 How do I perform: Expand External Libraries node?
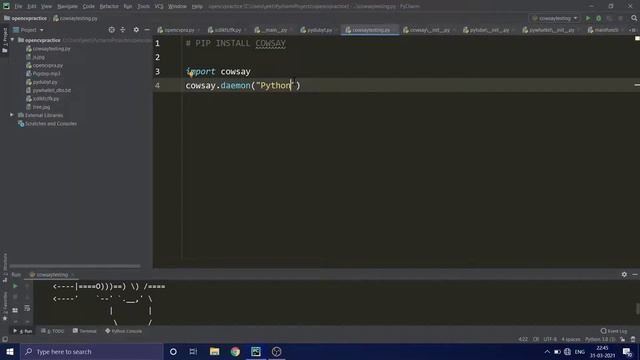(12, 115)
